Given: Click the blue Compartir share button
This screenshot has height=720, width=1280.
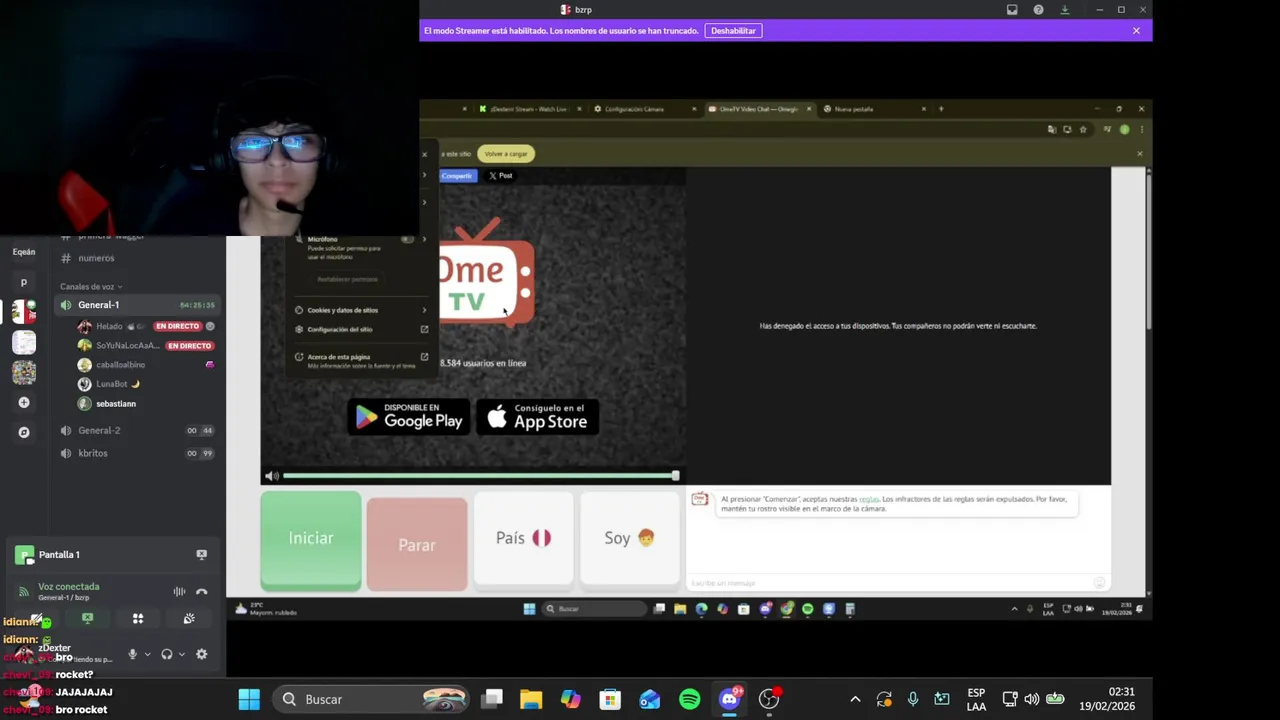Looking at the screenshot, I should (457, 176).
